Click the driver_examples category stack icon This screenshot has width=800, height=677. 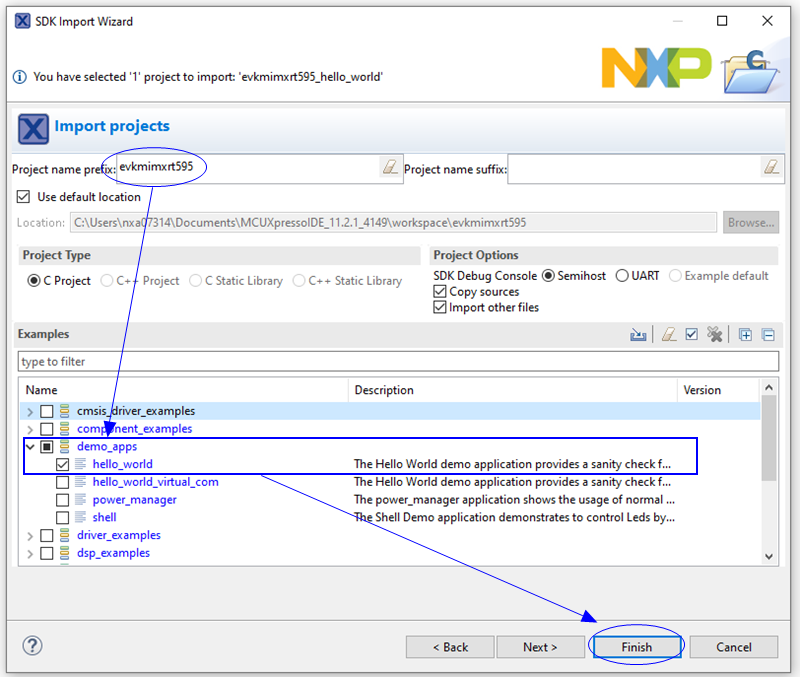point(64,535)
